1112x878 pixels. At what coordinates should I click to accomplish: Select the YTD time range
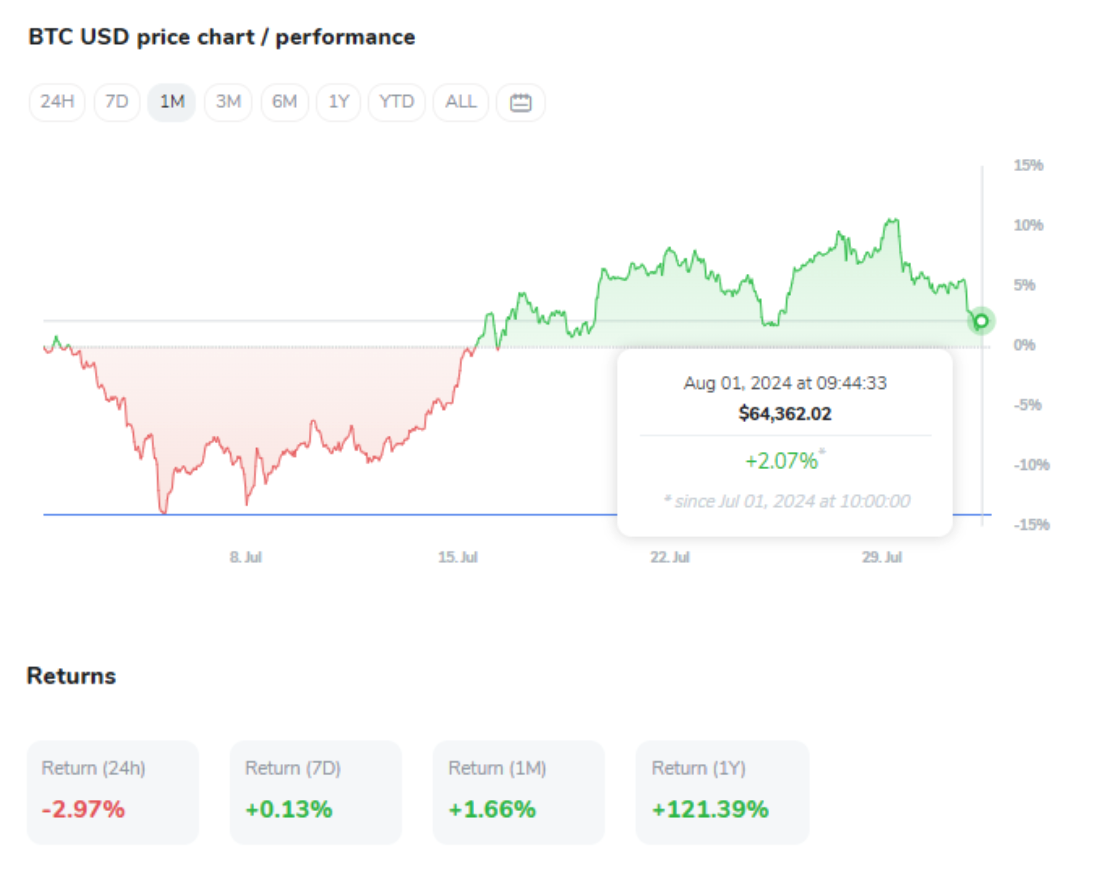coord(397,102)
